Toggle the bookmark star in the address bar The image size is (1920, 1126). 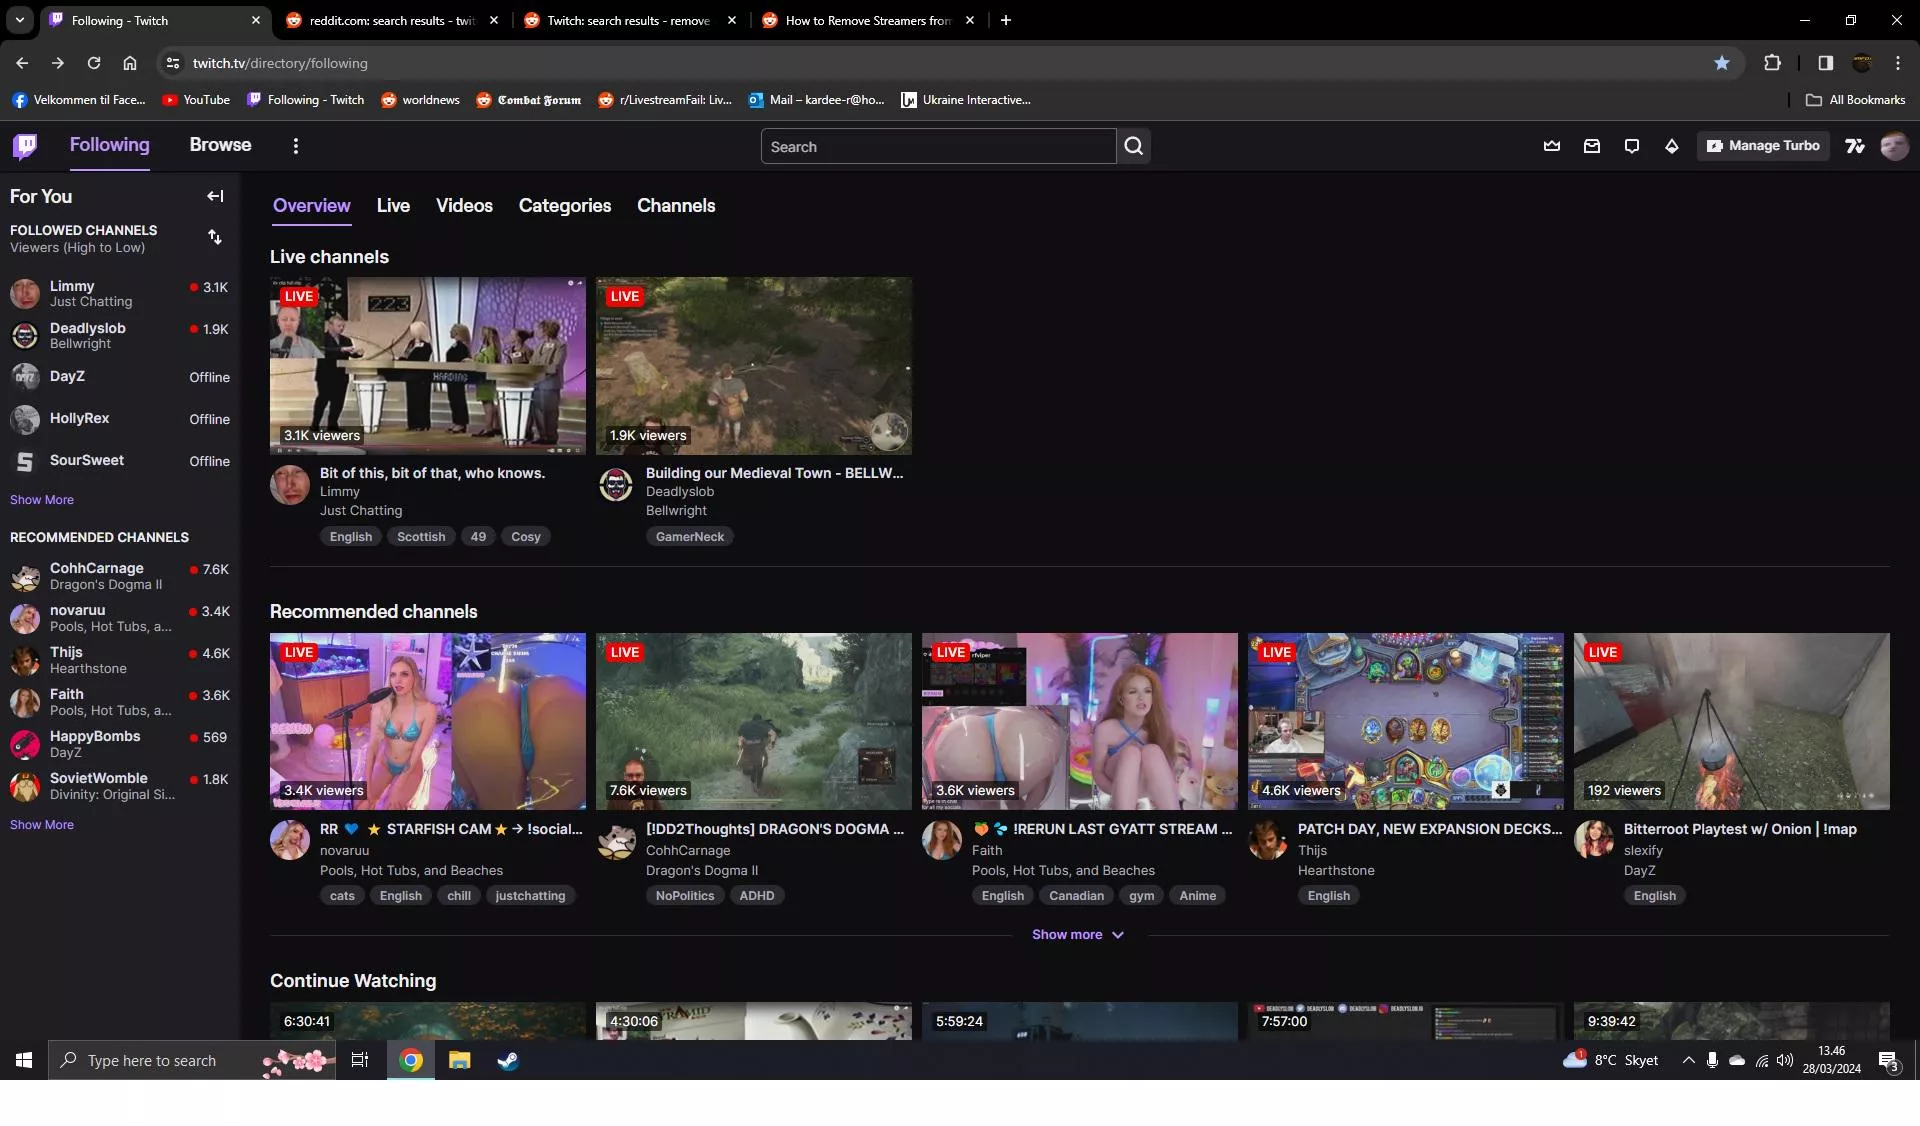tap(1722, 62)
